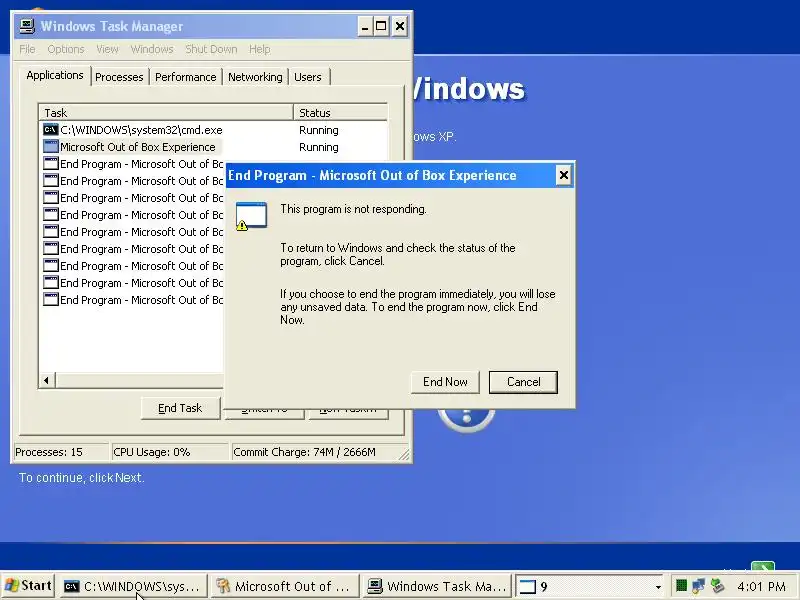Click the blue question mark help icon
This screenshot has width=800, height=600.
tap(466, 419)
